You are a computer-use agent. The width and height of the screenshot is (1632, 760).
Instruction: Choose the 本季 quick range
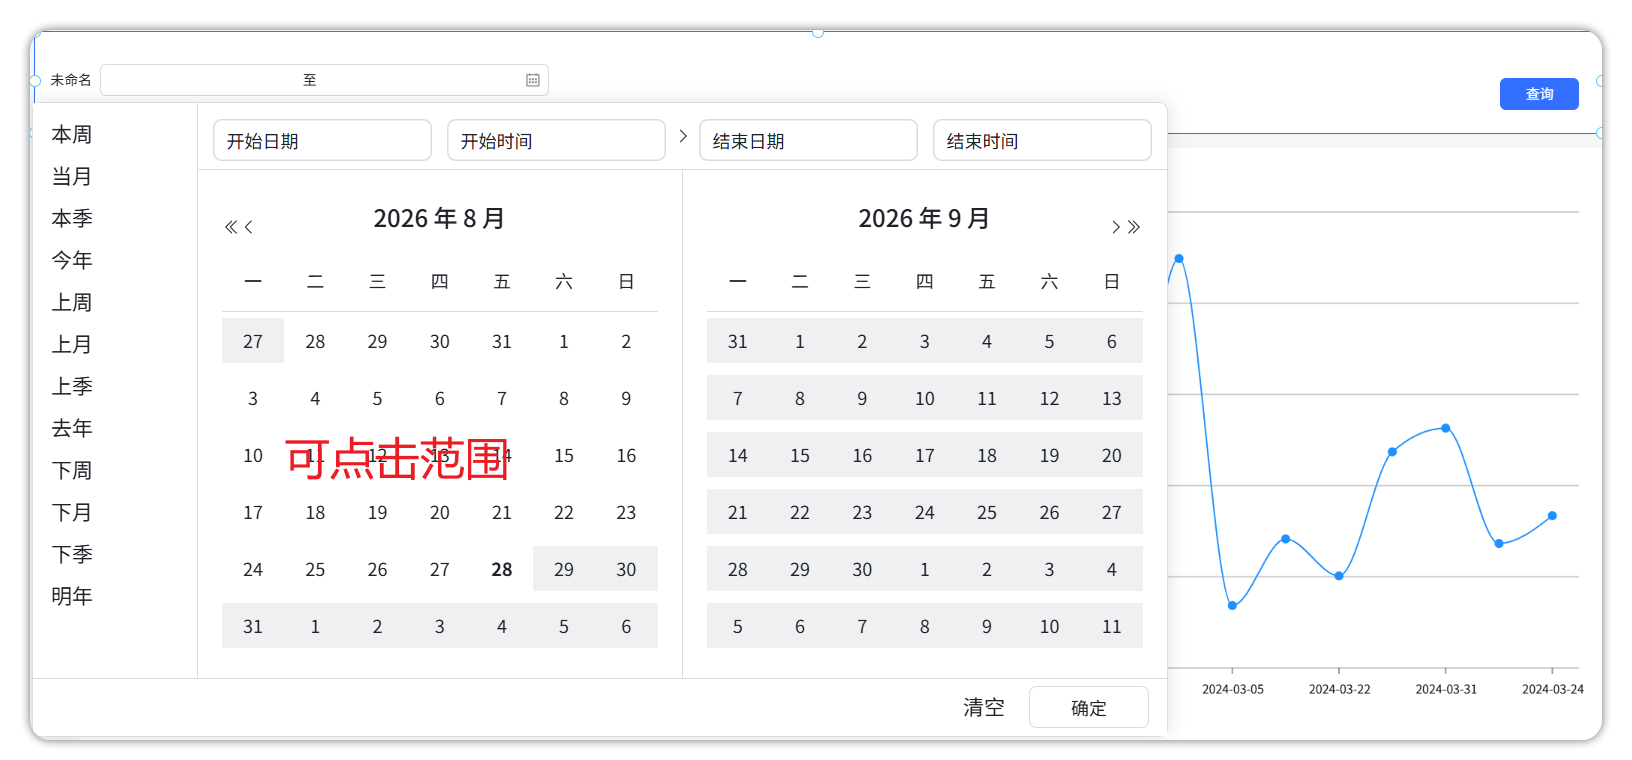pos(72,218)
